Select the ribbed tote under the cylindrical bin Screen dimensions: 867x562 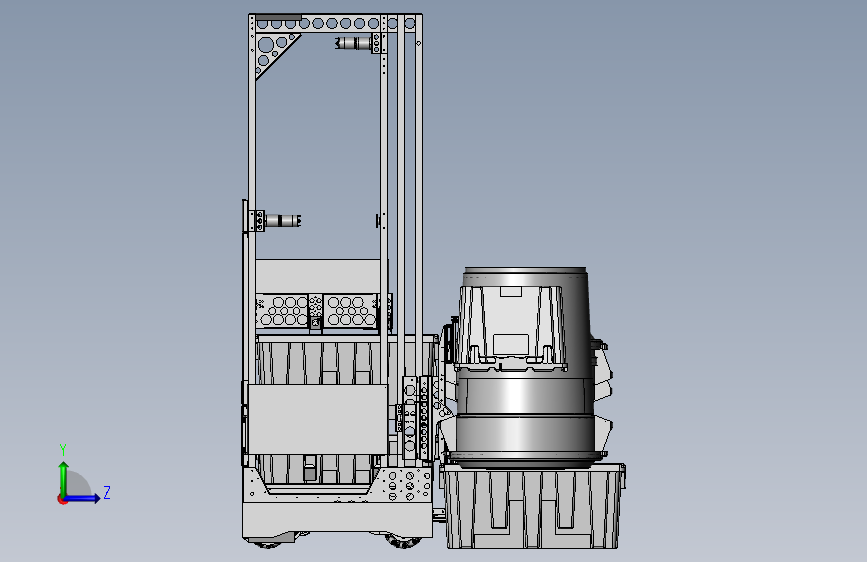pyautogui.click(x=533, y=506)
